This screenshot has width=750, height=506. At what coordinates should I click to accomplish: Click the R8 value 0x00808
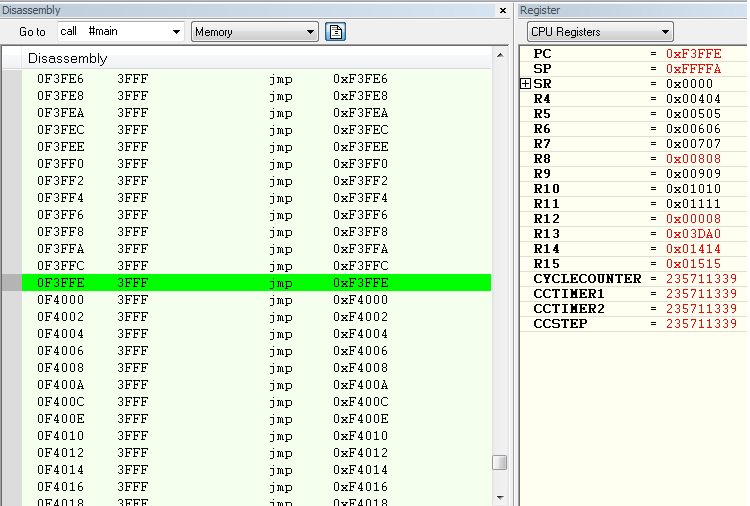click(x=694, y=159)
